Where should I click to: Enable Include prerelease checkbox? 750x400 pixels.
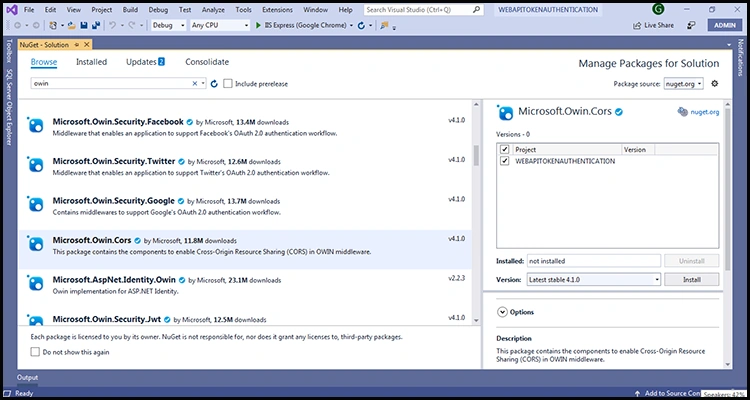(228, 84)
